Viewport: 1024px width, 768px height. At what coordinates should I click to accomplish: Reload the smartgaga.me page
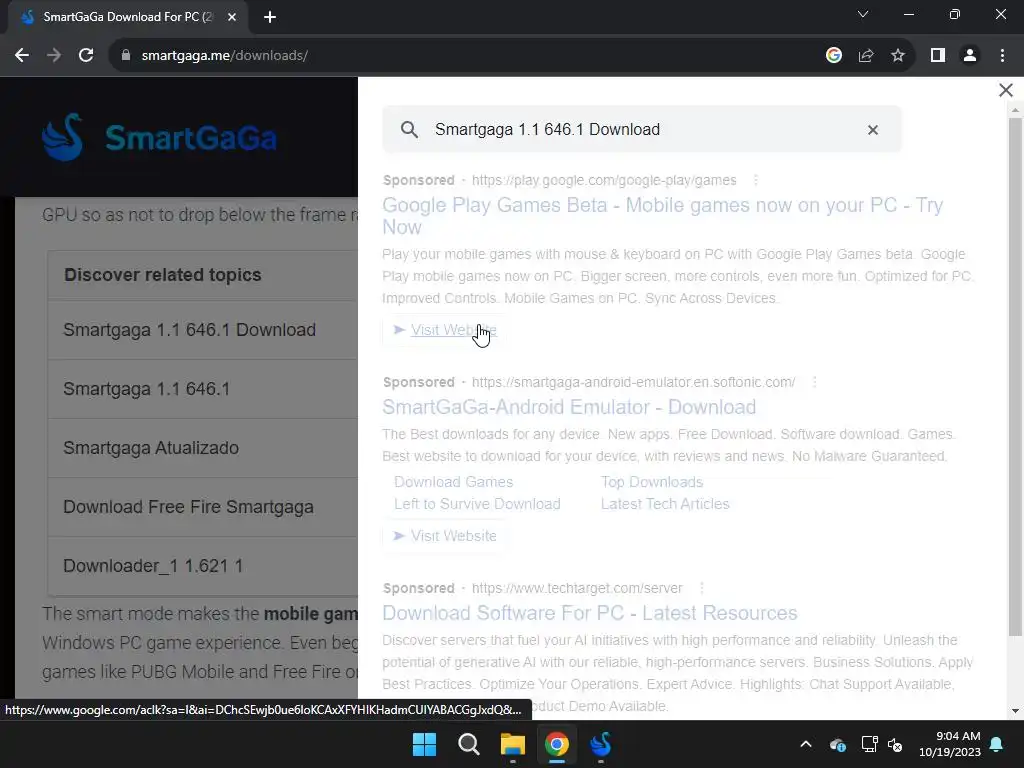point(86,56)
